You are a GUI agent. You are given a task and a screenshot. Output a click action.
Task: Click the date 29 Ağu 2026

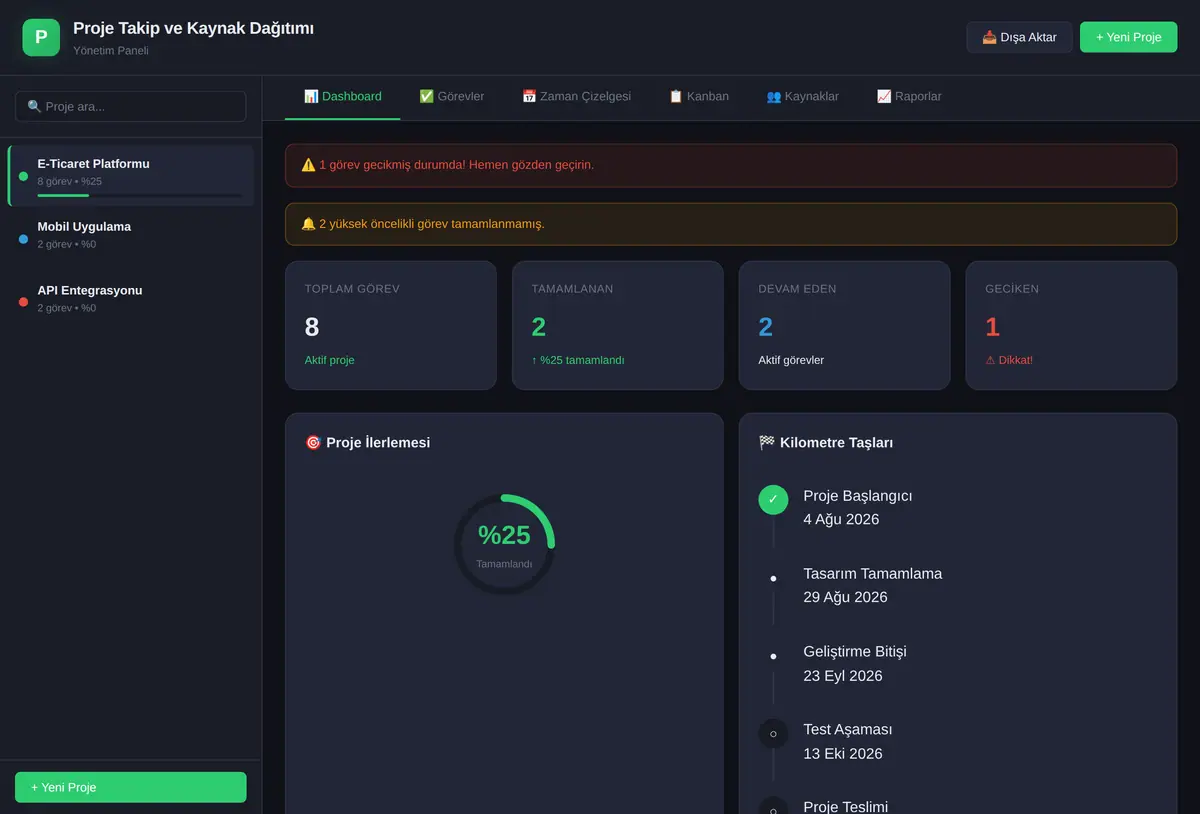click(845, 597)
